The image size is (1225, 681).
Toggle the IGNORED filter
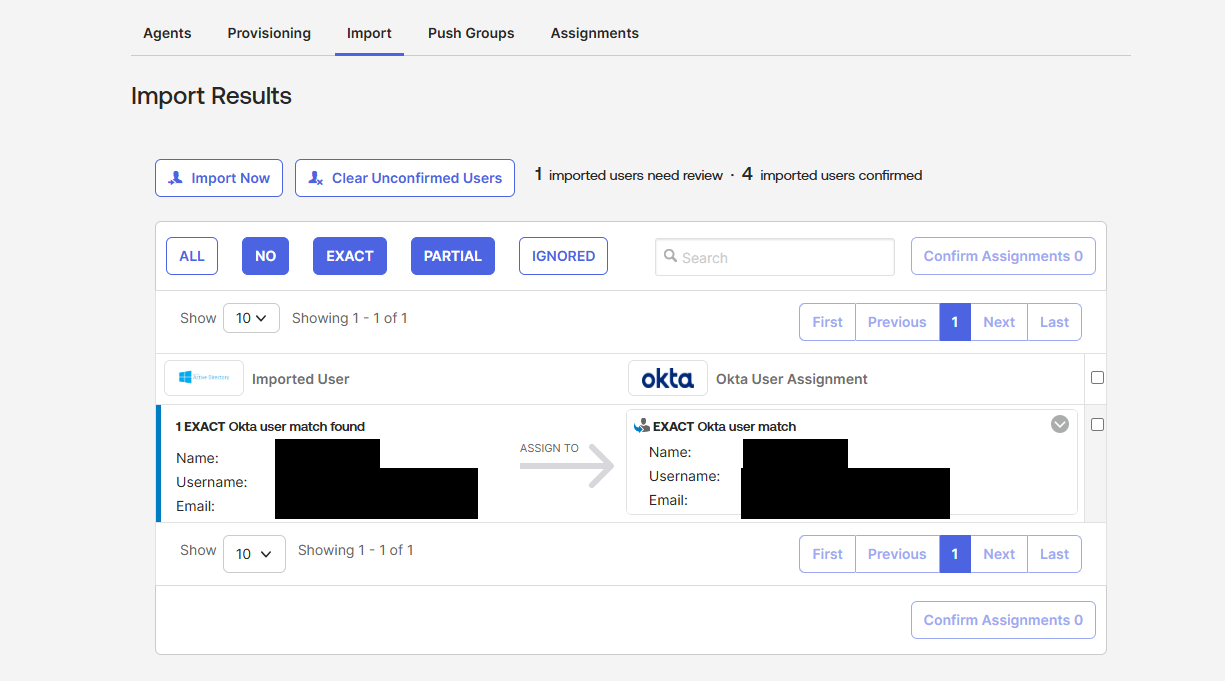point(563,256)
